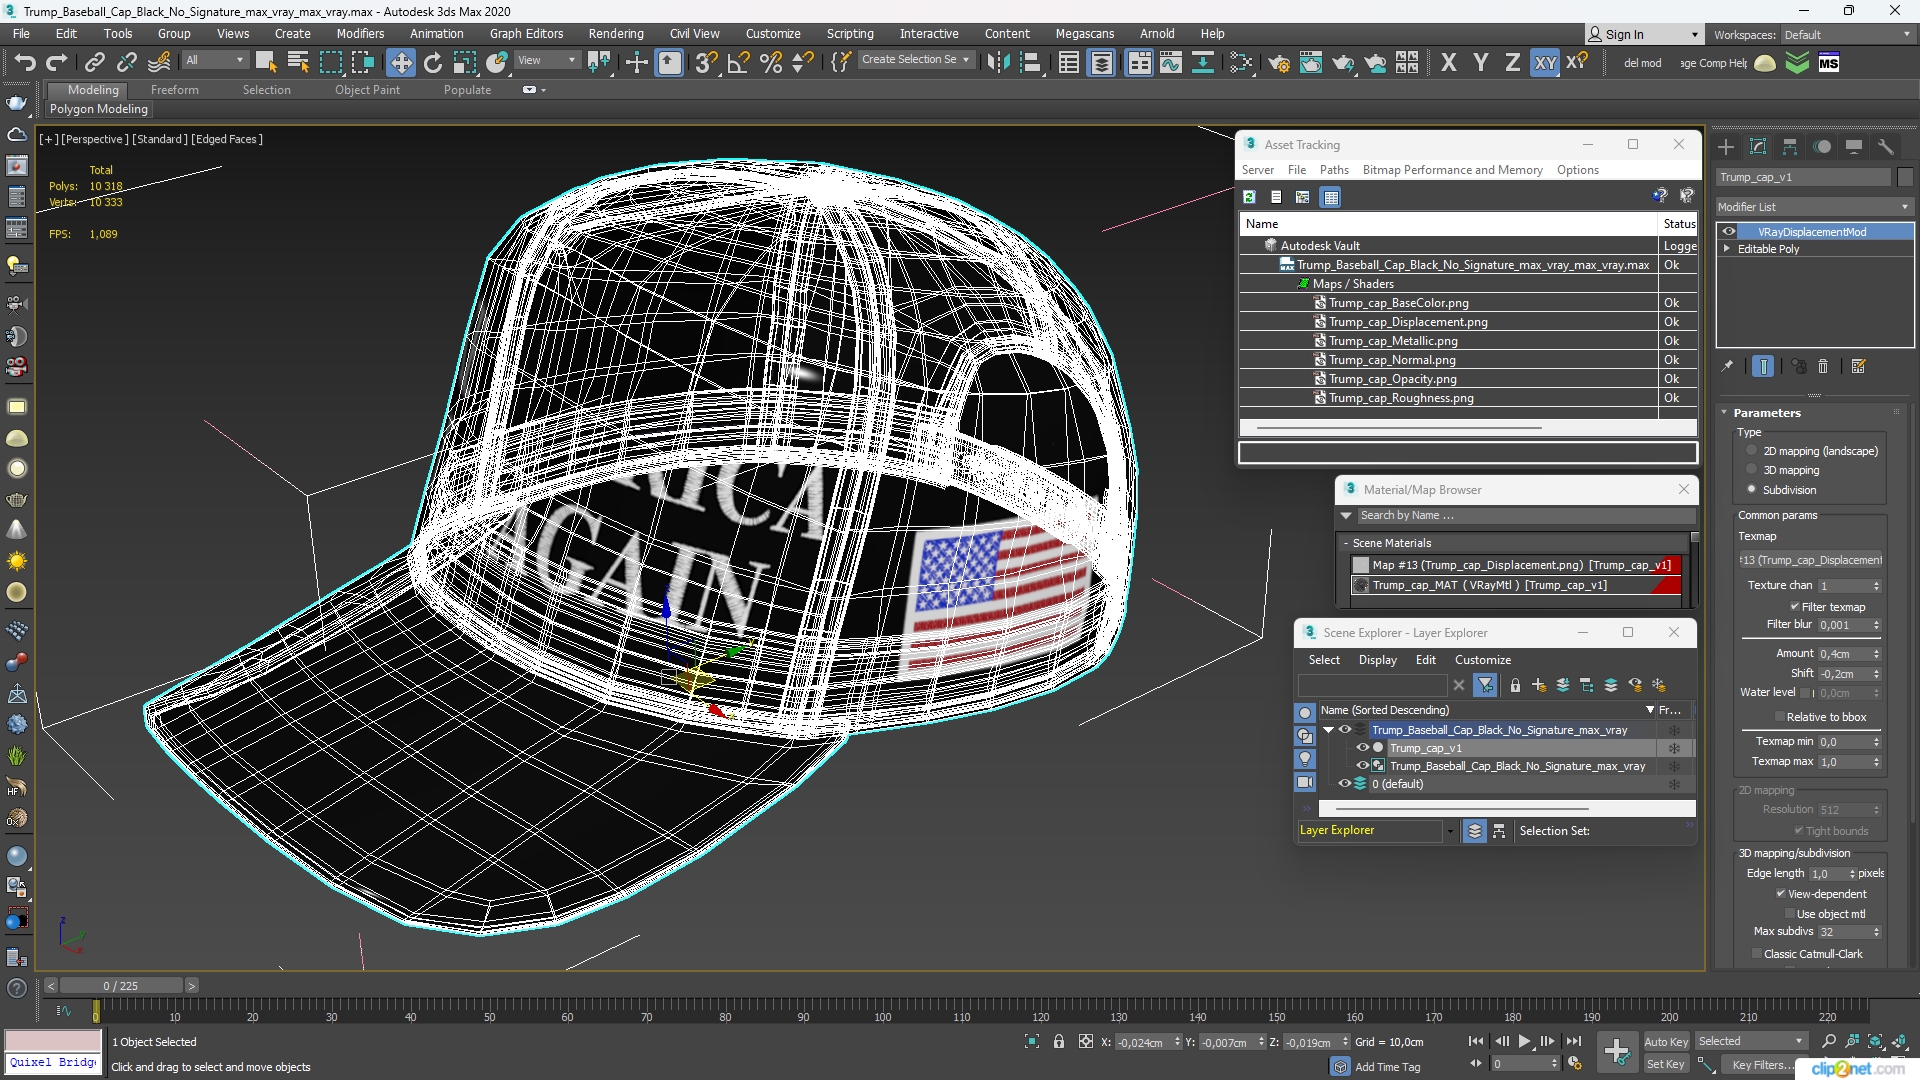Toggle the 3D Snaps icon
This screenshot has height=1080, width=1920.
(x=705, y=63)
